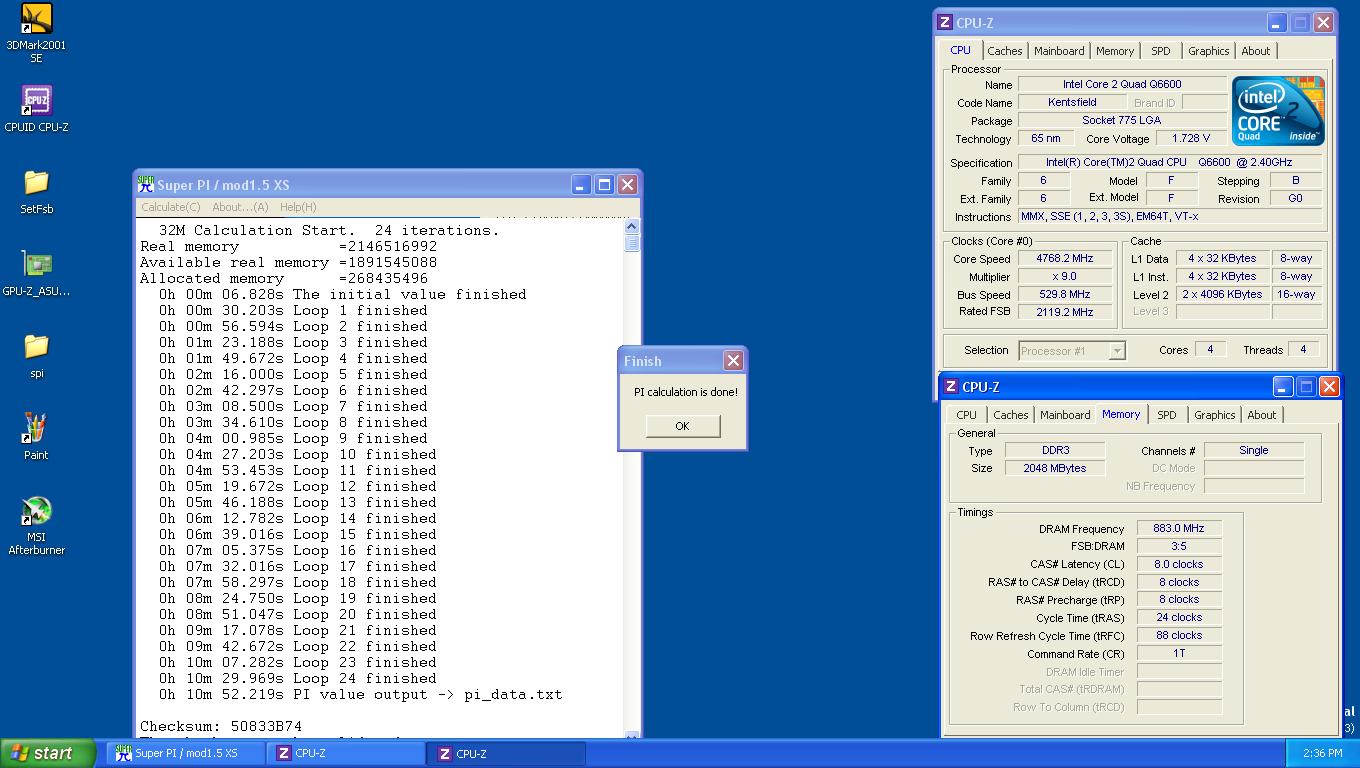This screenshot has height=768, width=1360.
Task: Click the Super PI vertical scrollbar thumb
Action: (632, 243)
